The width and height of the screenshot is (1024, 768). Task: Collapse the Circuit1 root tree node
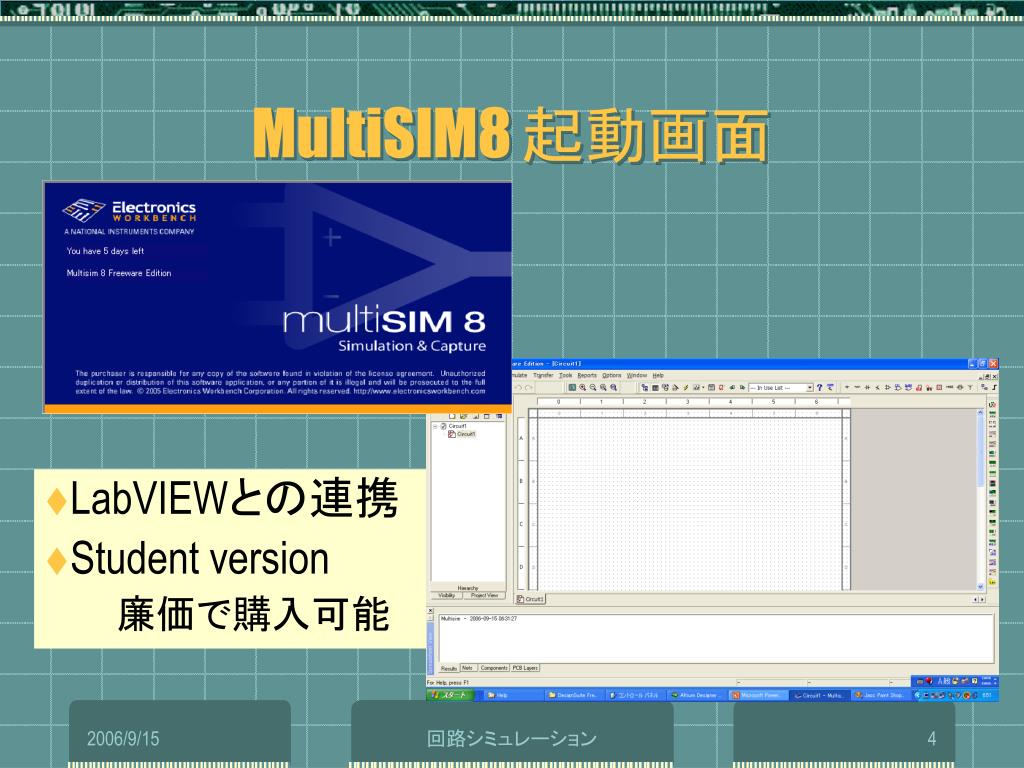(x=435, y=426)
